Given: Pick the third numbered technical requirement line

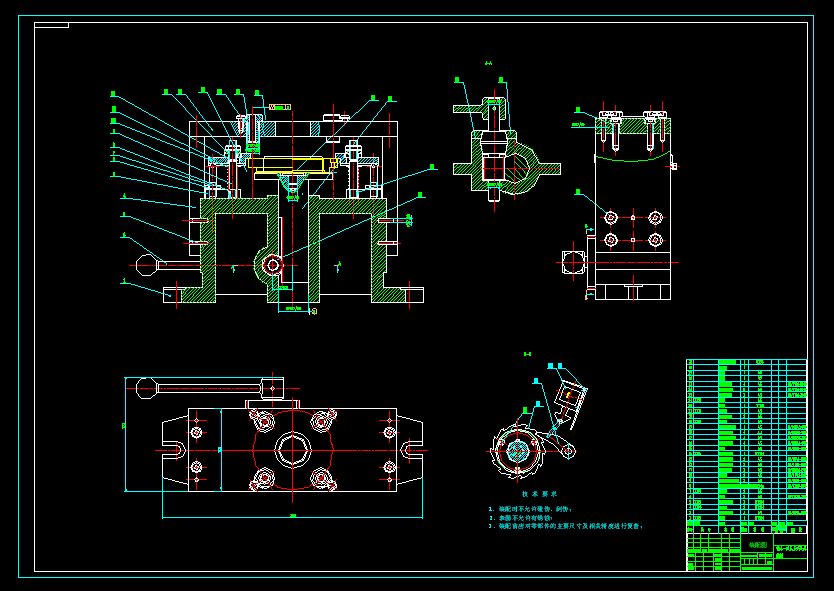Looking at the screenshot, I should 566,526.
